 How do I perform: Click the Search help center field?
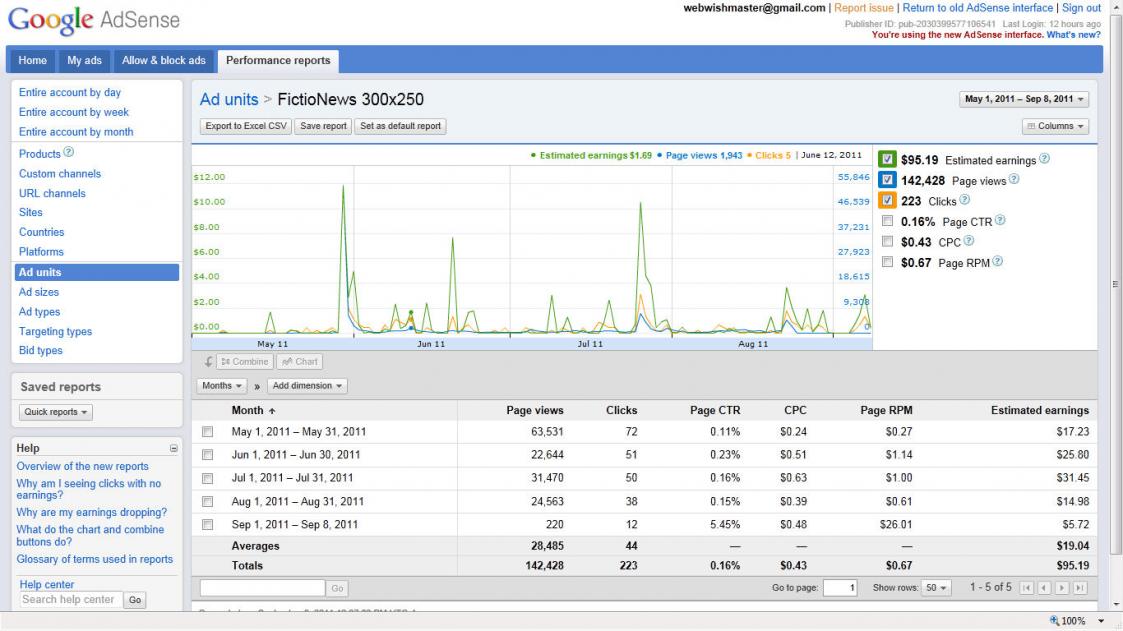[70, 600]
